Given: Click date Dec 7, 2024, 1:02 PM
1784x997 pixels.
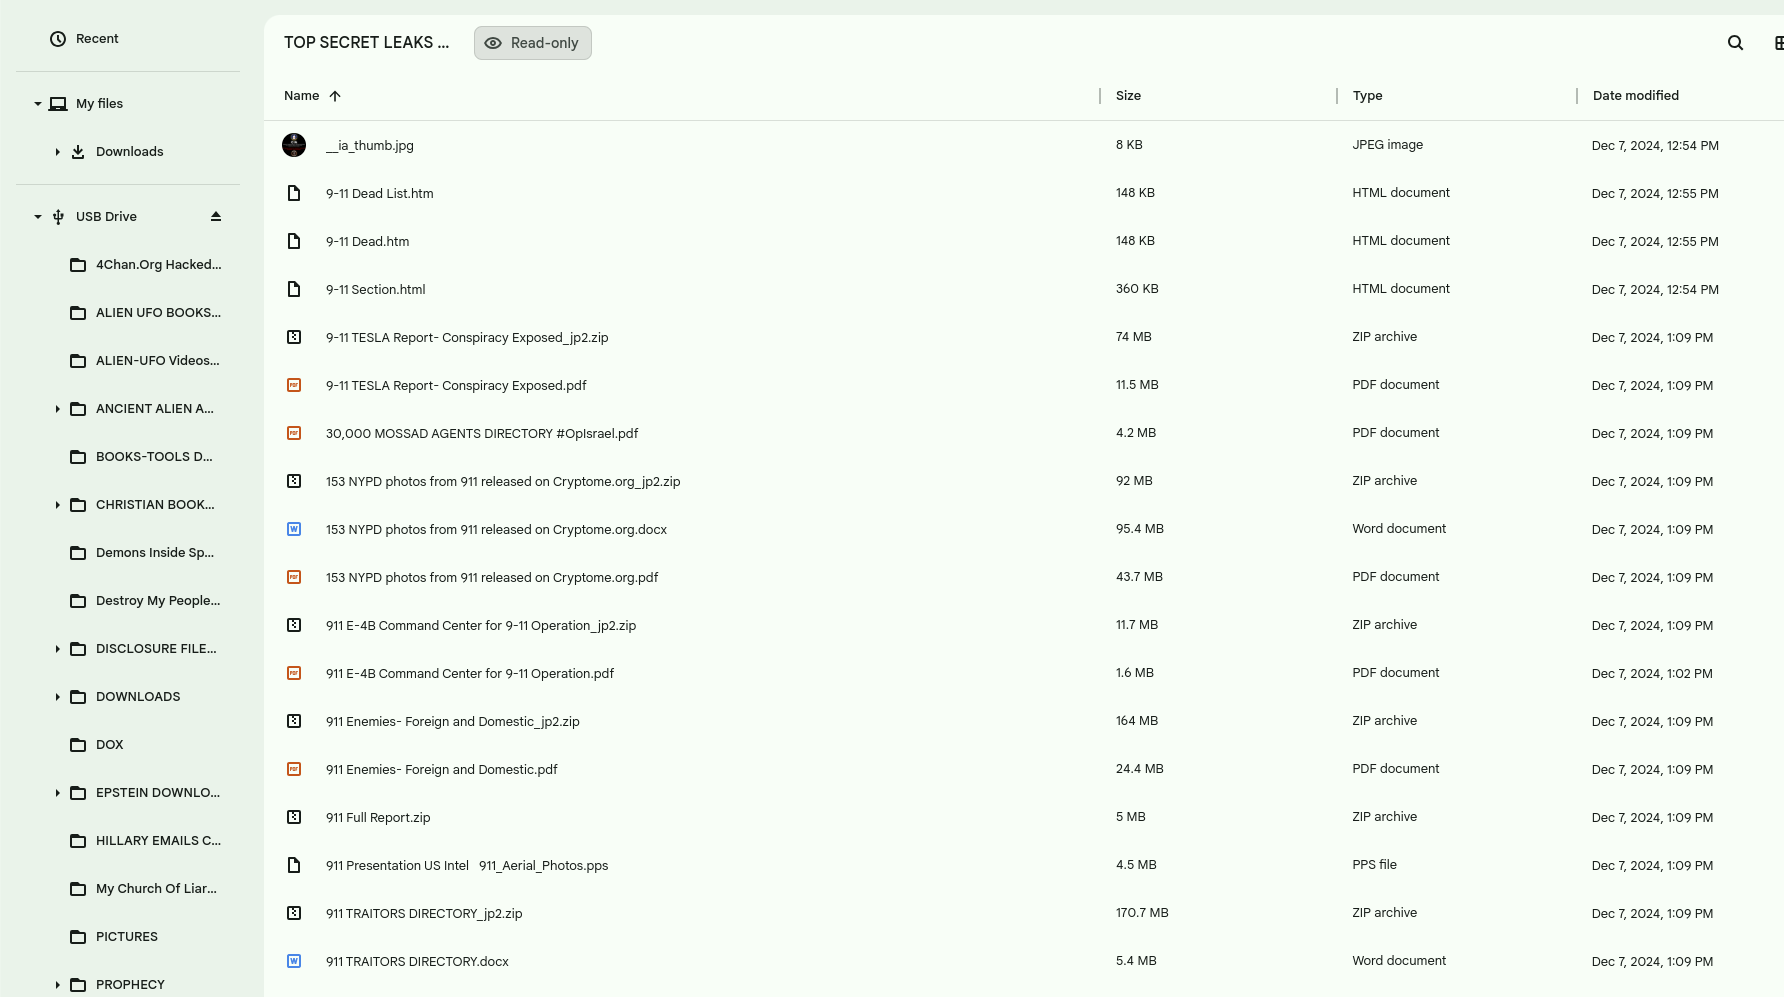Looking at the screenshot, I should pos(1652,674).
